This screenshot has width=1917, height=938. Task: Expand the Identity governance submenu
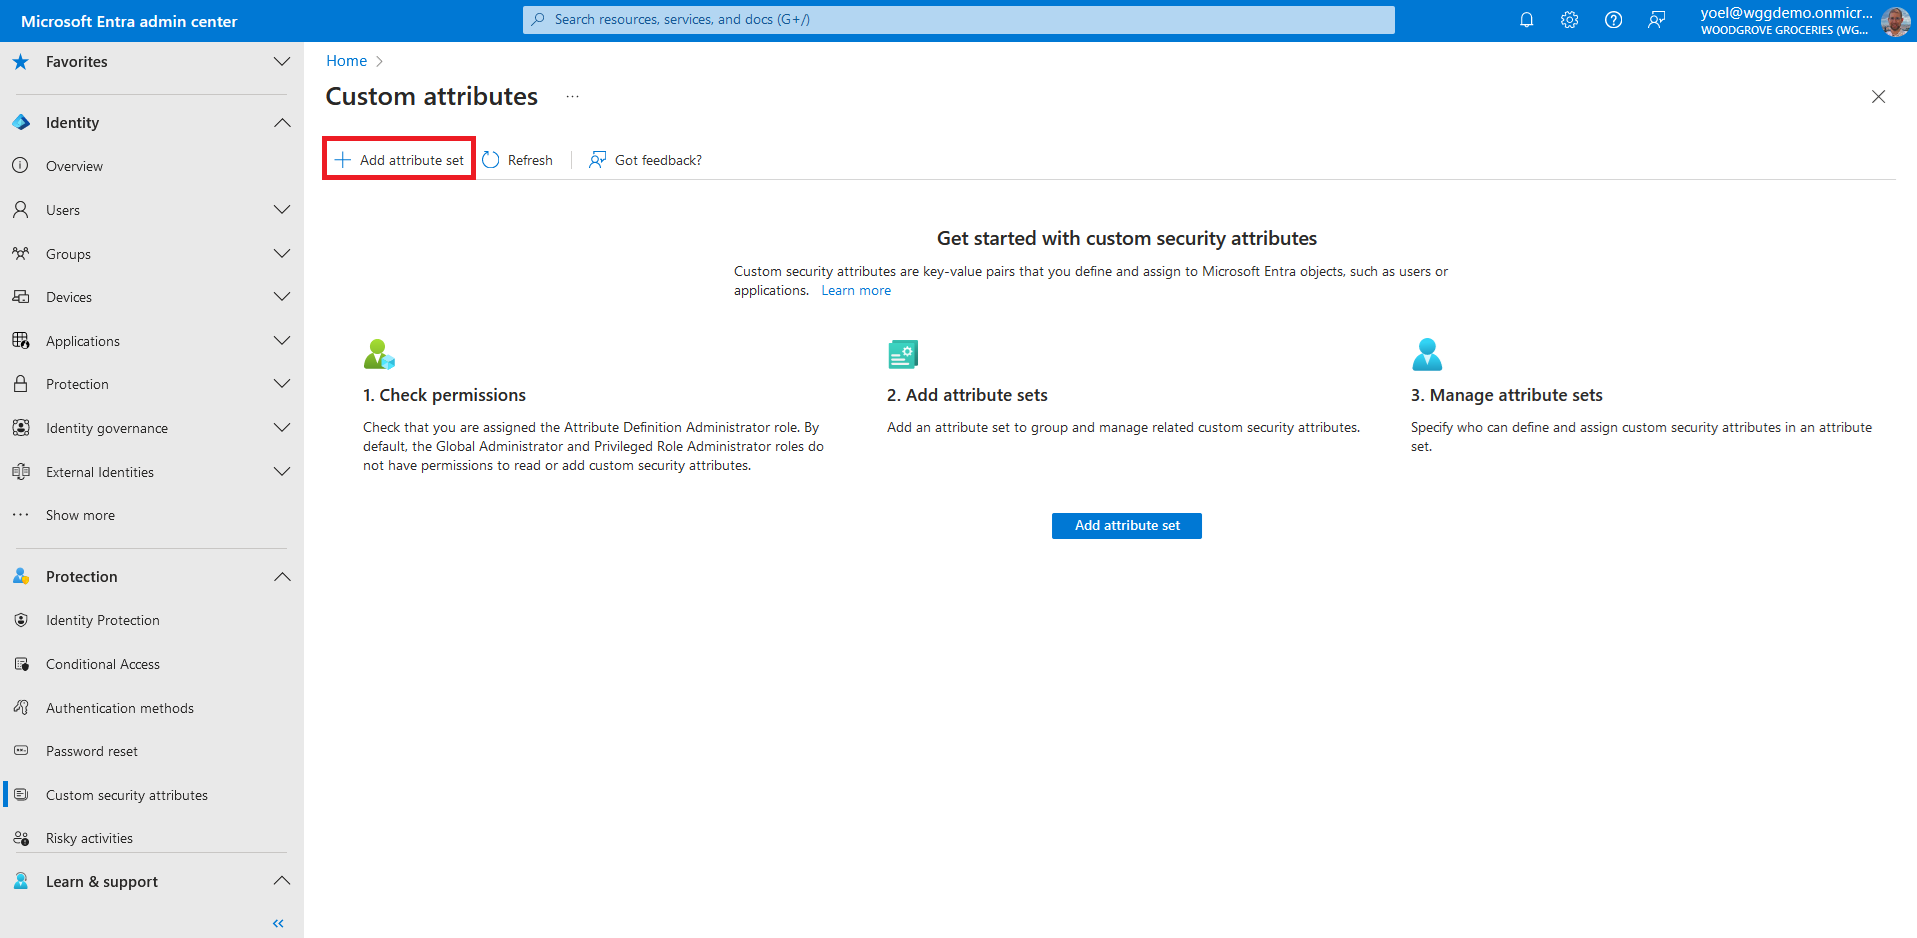point(282,428)
